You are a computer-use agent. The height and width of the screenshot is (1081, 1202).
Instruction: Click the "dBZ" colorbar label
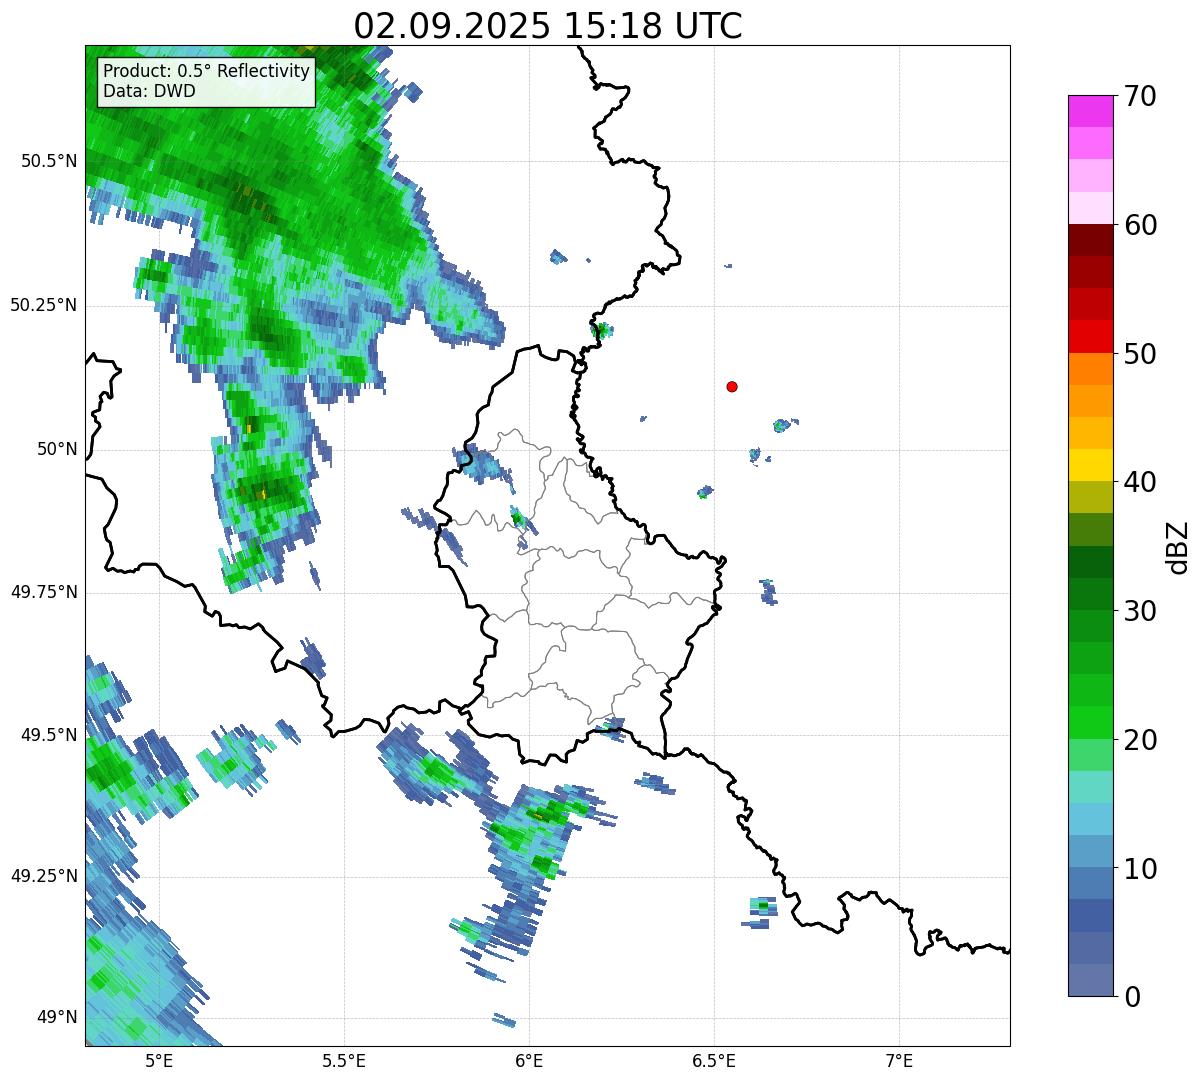[1179, 546]
